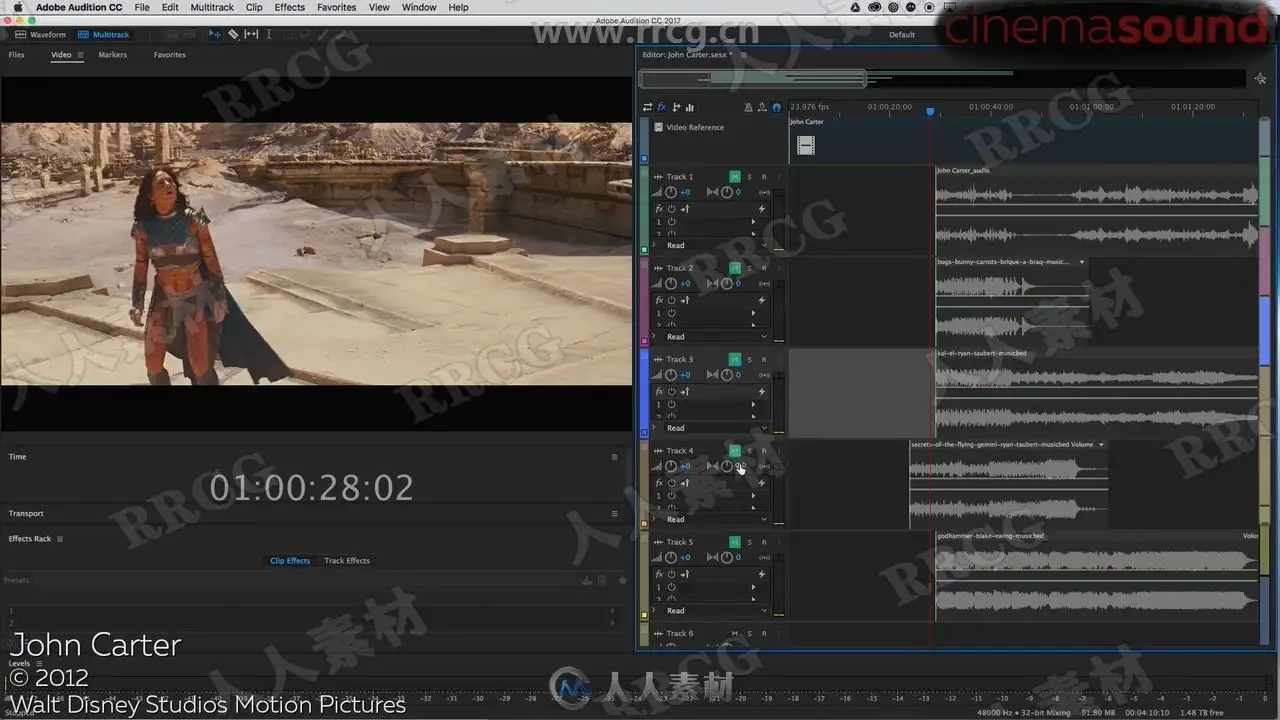The height and width of the screenshot is (720, 1280).
Task: Open the File menu
Action: click(x=142, y=7)
